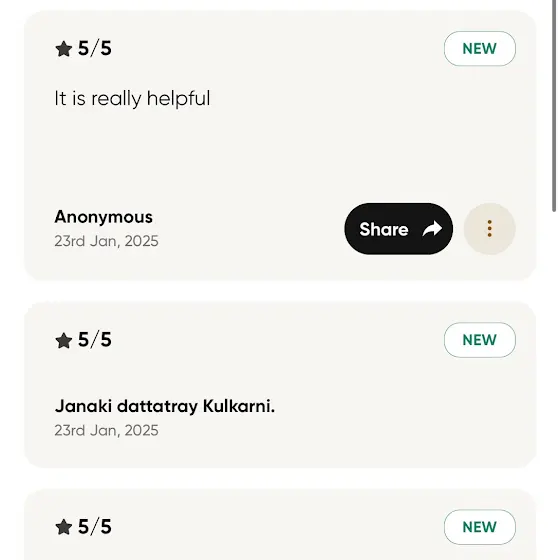
Task: Click star icon on first review rating
Action: pos(64,49)
